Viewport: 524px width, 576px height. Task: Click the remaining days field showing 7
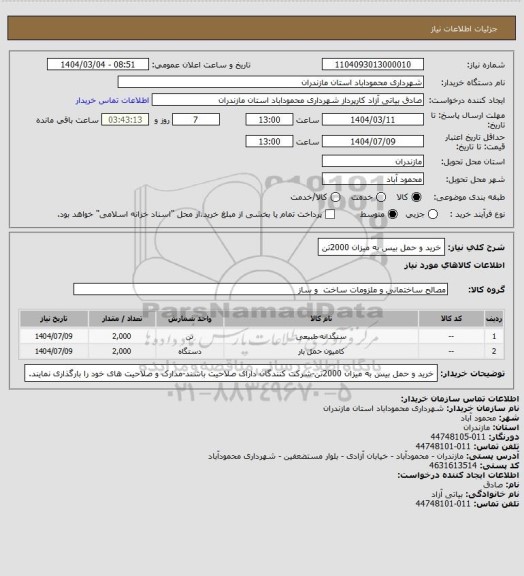[196, 120]
